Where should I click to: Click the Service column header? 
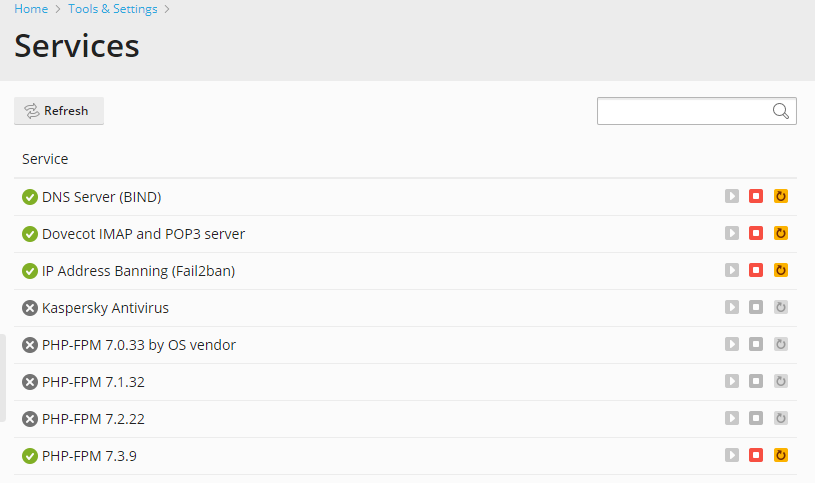tap(45, 159)
